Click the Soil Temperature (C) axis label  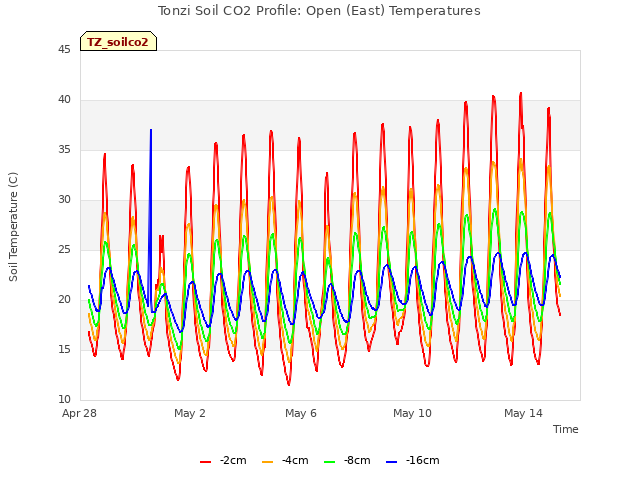pos(13,227)
